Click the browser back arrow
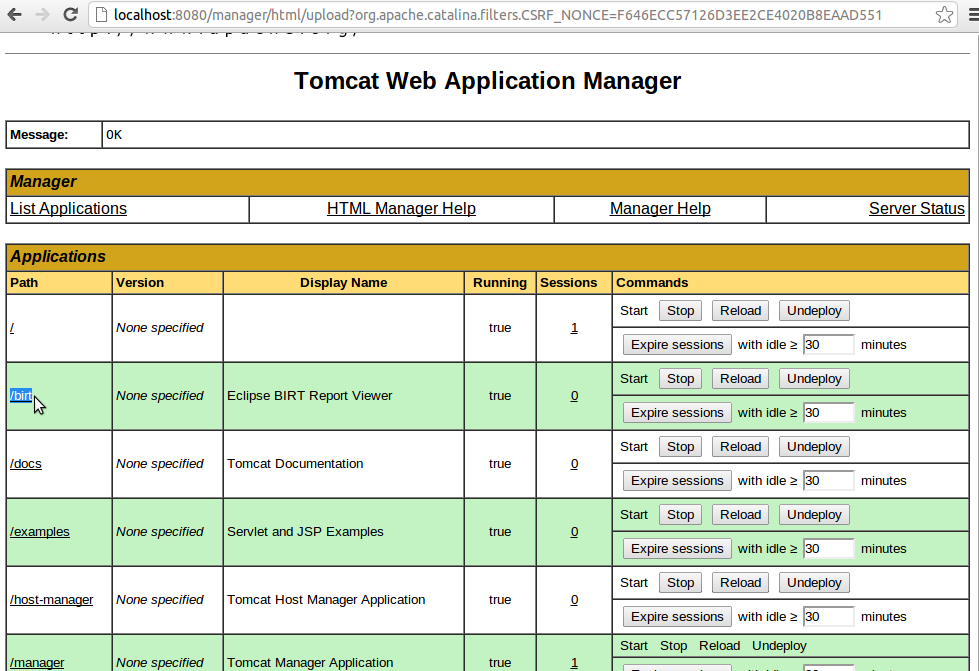The height and width of the screenshot is (671, 979). click(15, 15)
